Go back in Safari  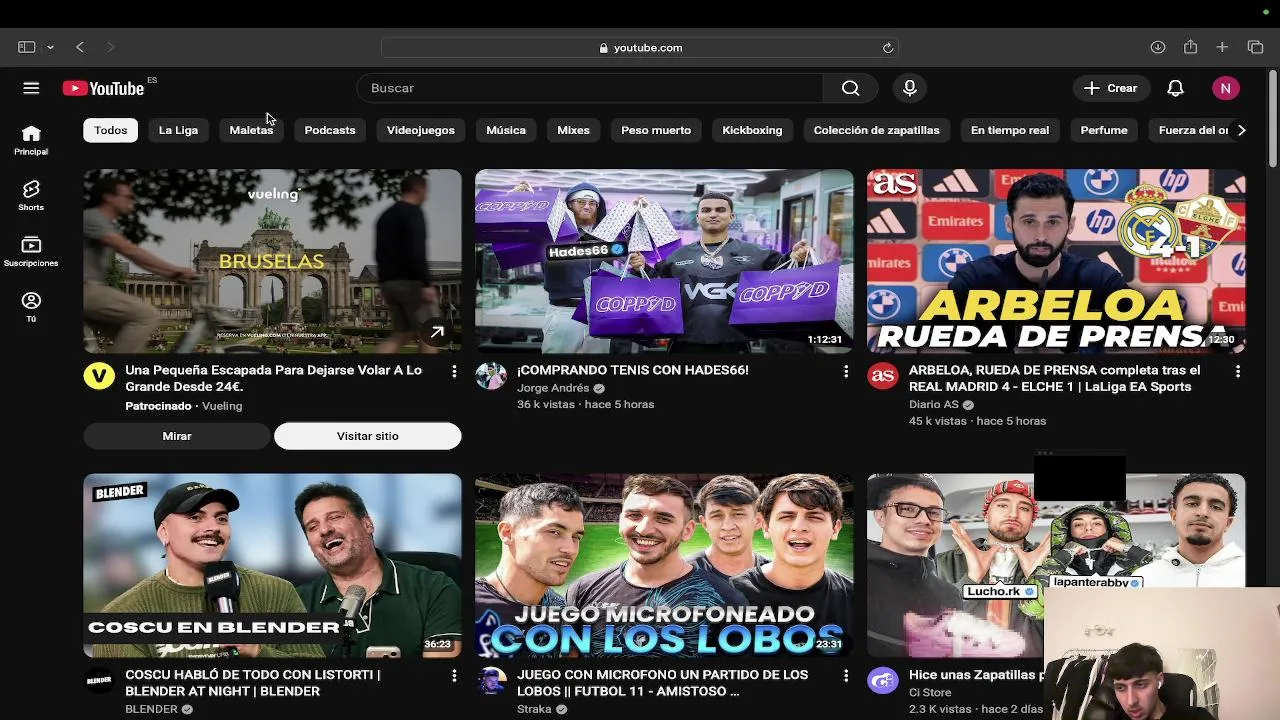click(x=80, y=47)
